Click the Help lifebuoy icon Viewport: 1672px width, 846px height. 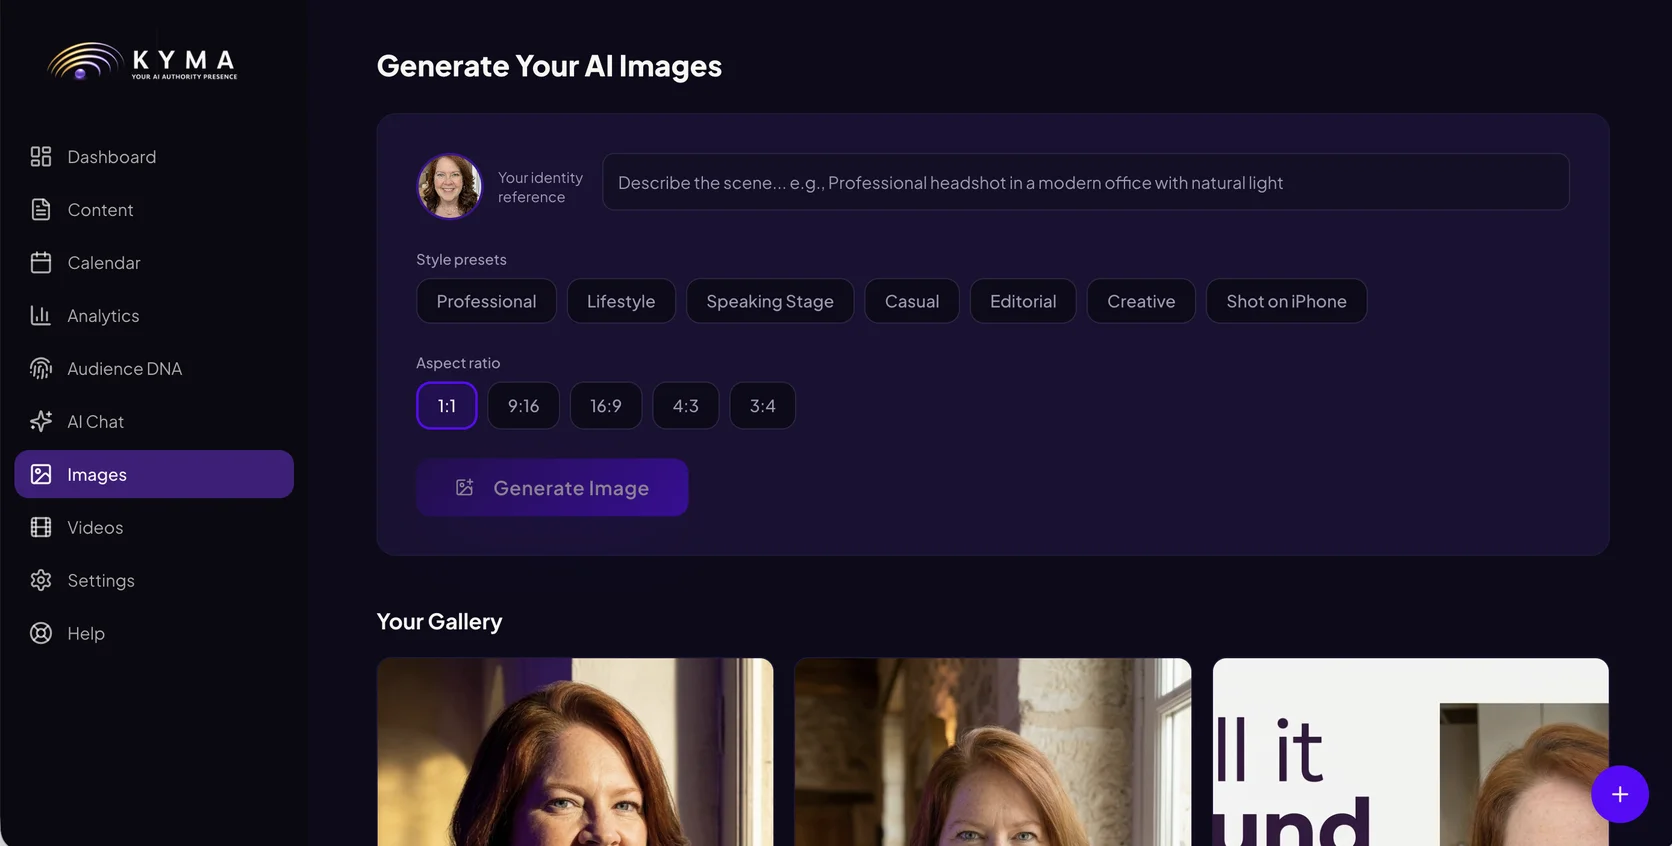point(41,633)
